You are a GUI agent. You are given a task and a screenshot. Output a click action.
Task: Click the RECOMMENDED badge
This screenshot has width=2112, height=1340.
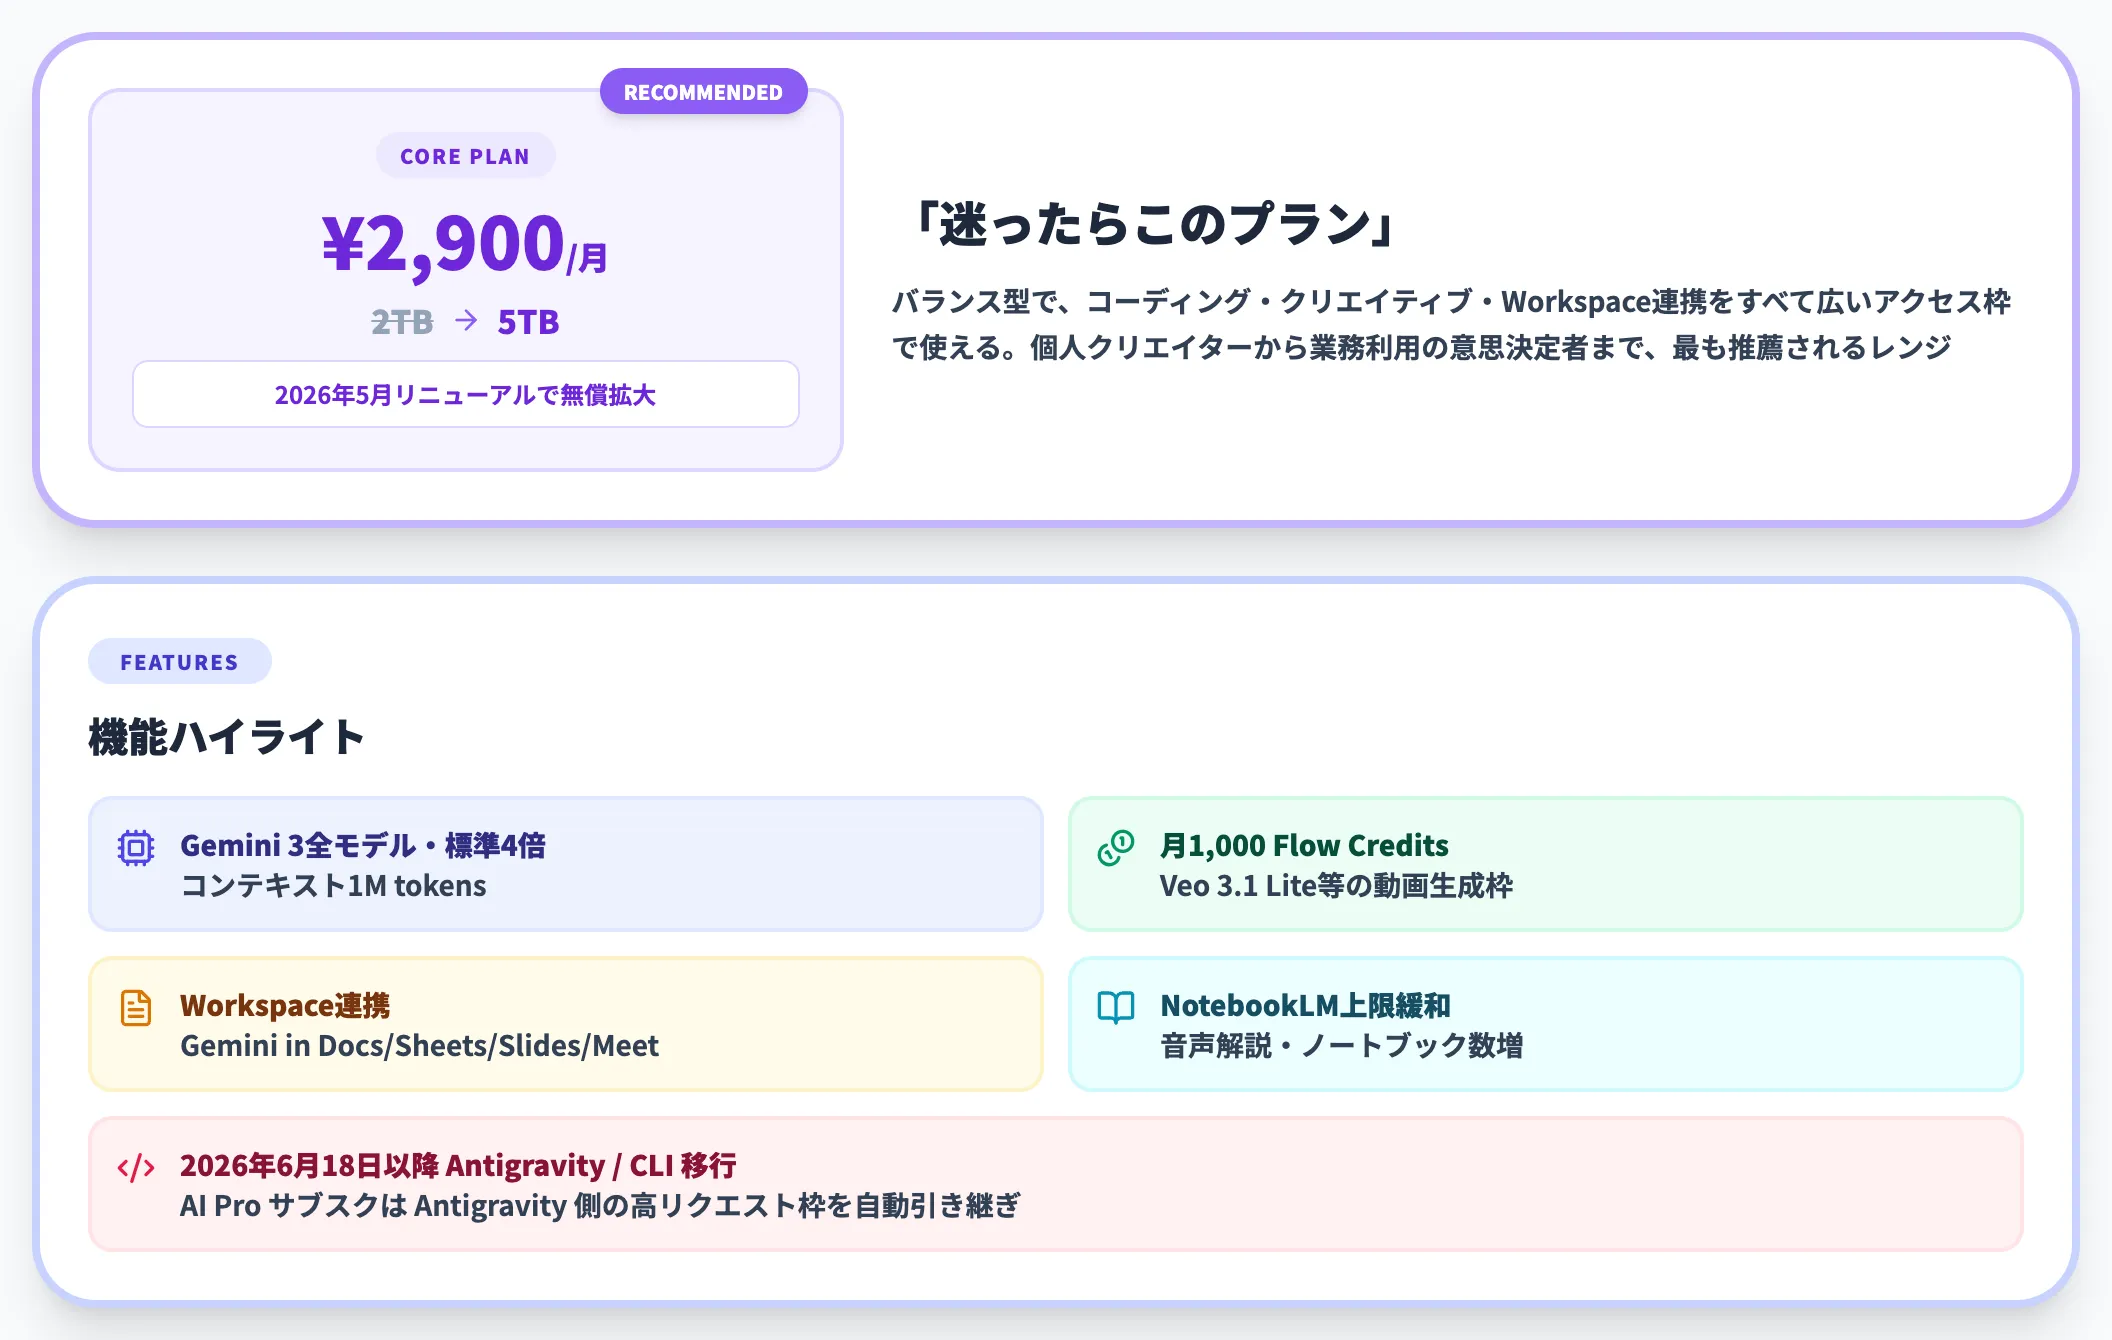coord(703,92)
